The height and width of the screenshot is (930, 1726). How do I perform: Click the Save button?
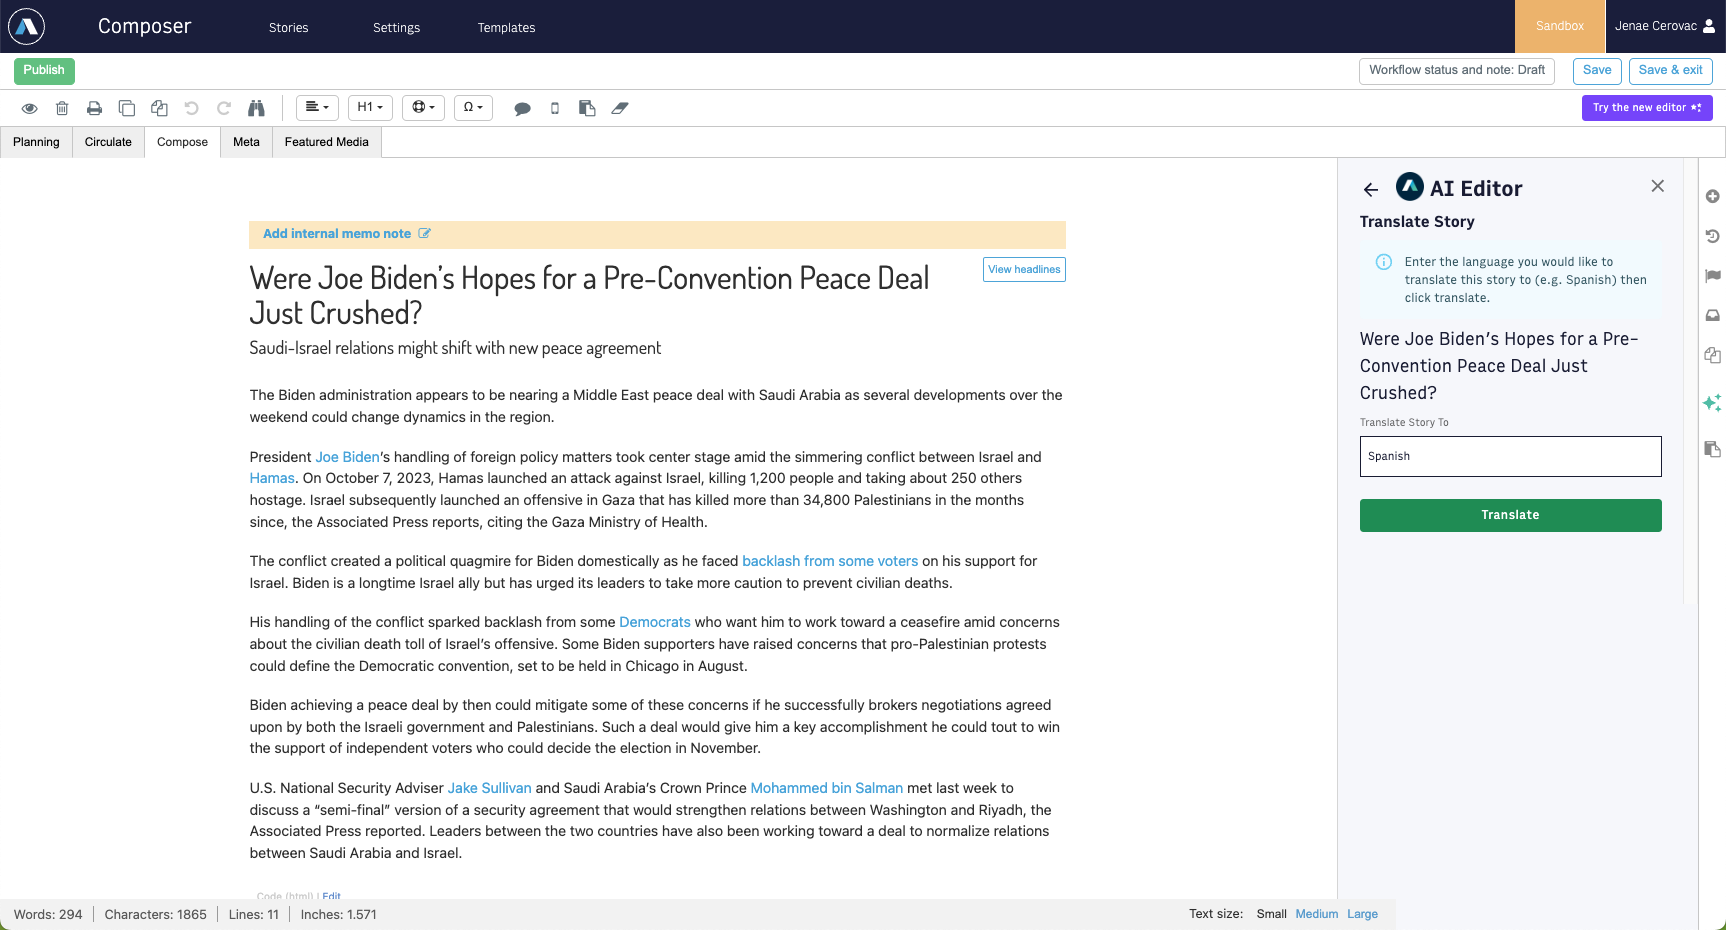1597,70
